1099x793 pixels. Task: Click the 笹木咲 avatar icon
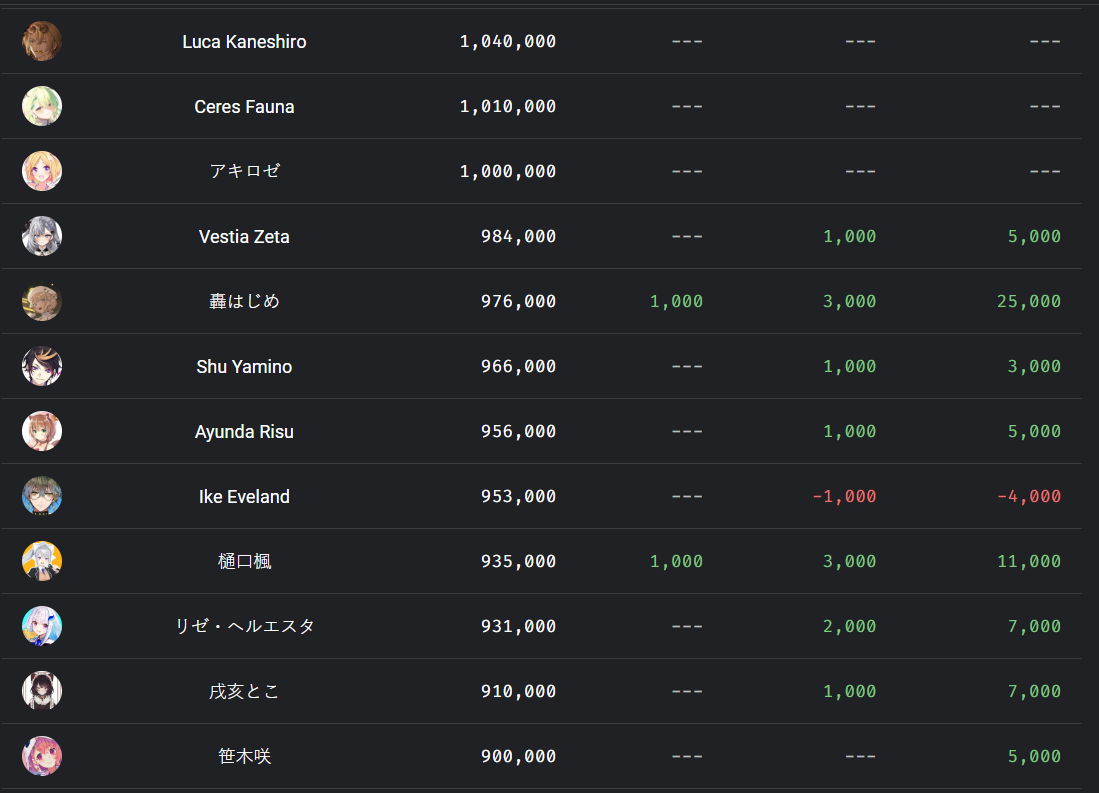pyautogui.click(x=42, y=756)
